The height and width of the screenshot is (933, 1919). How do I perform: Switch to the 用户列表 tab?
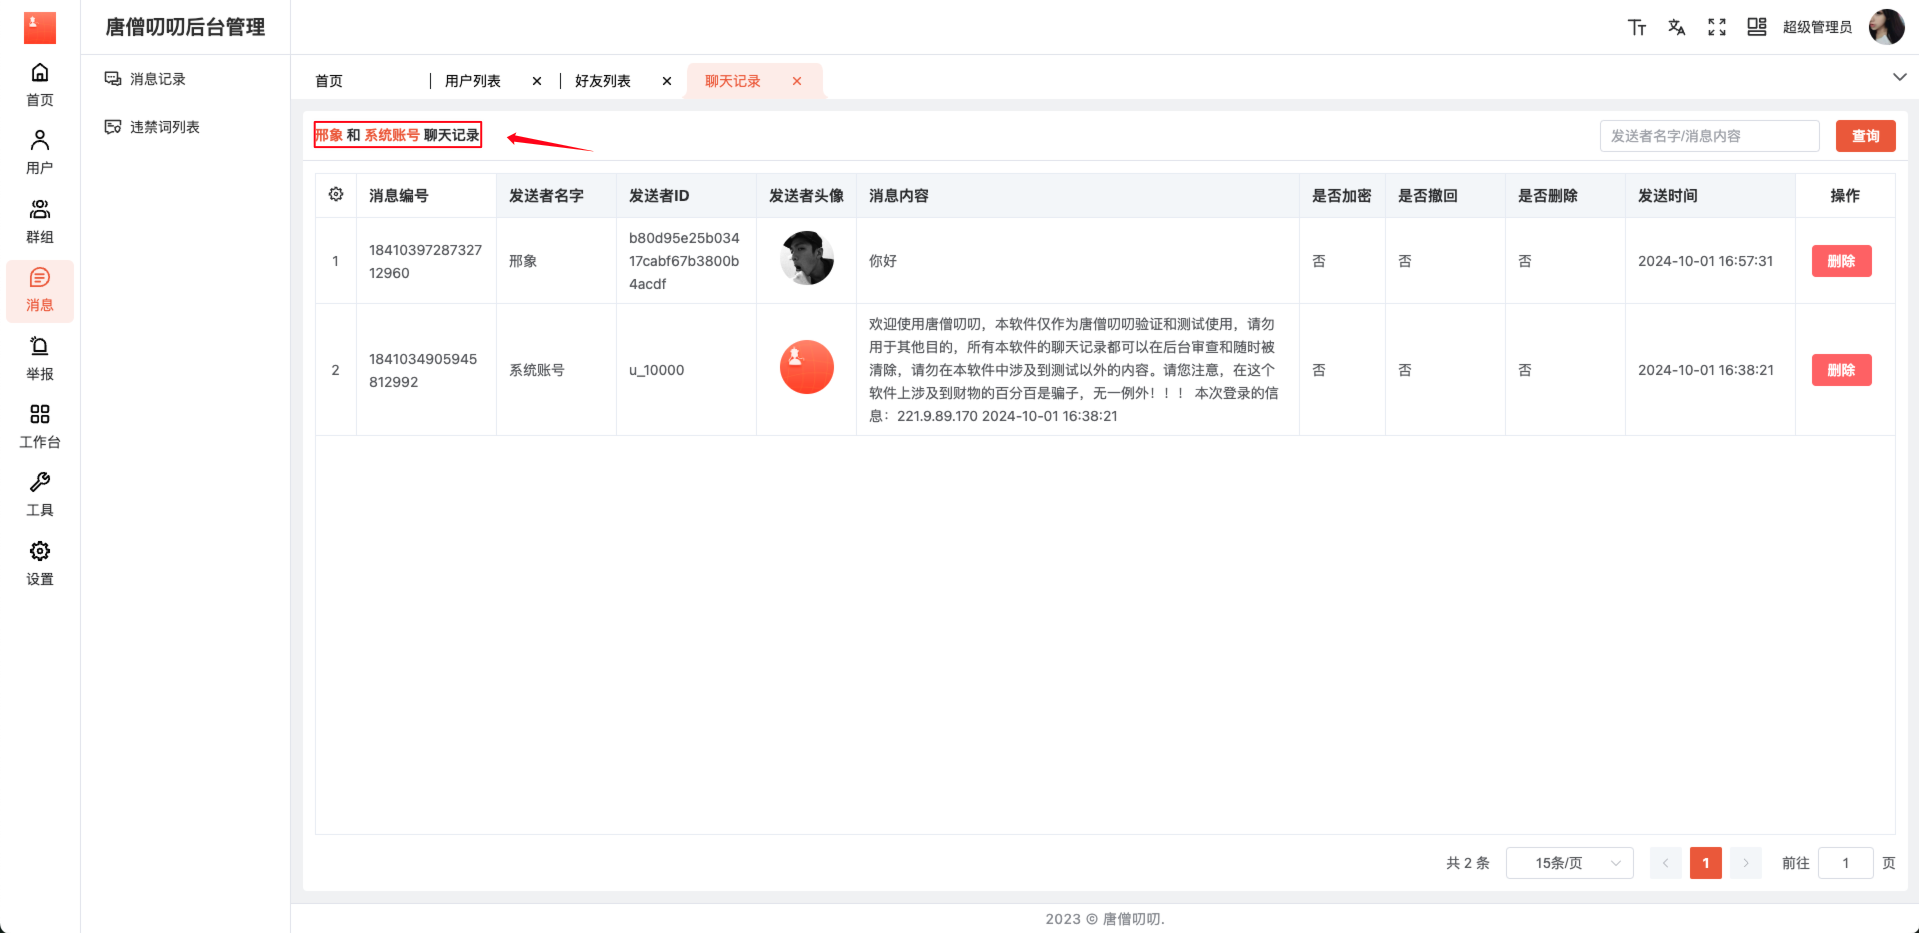point(472,80)
